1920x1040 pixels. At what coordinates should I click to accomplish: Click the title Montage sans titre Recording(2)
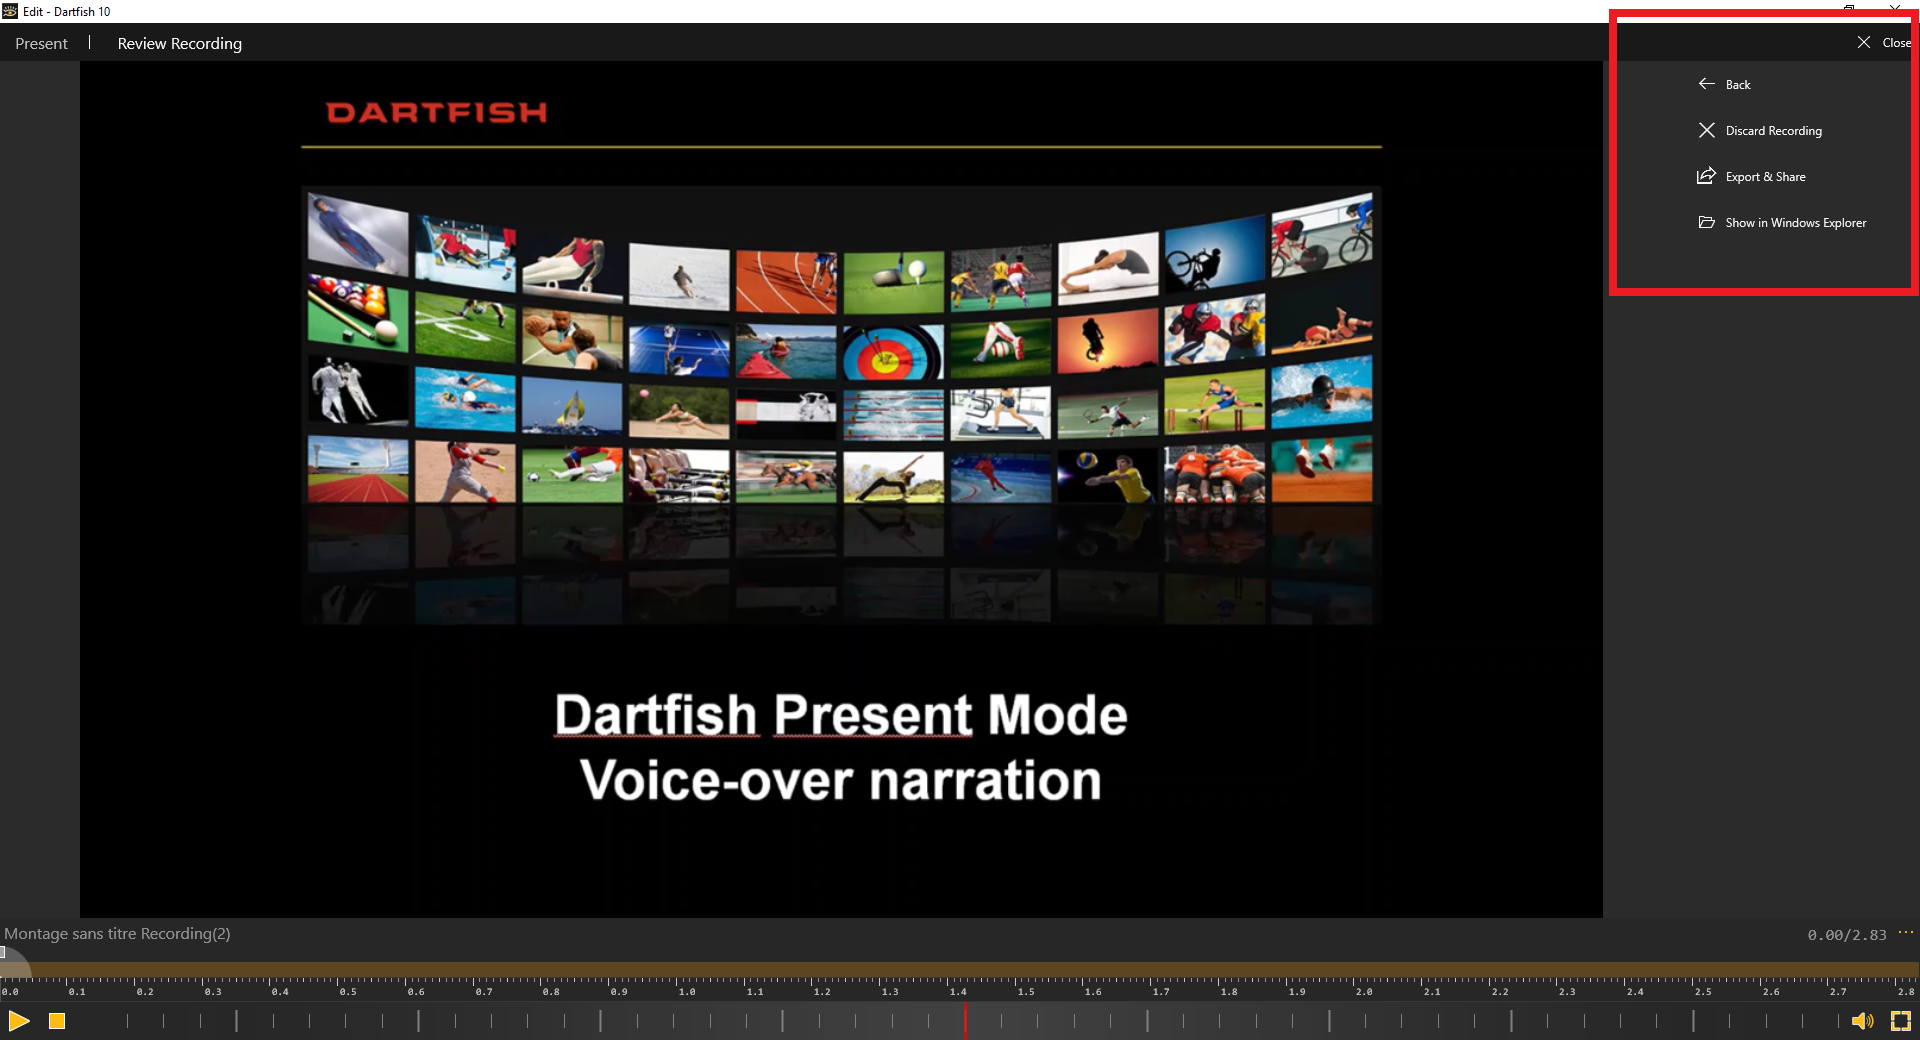click(x=117, y=933)
